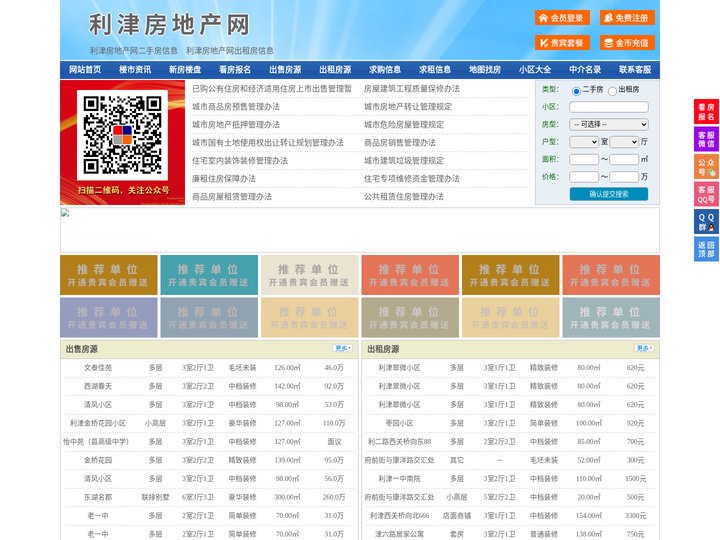This screenshot has width=720, height=540.
Task: Open the 文泰佳苑 sale listing
Action: 98,368
